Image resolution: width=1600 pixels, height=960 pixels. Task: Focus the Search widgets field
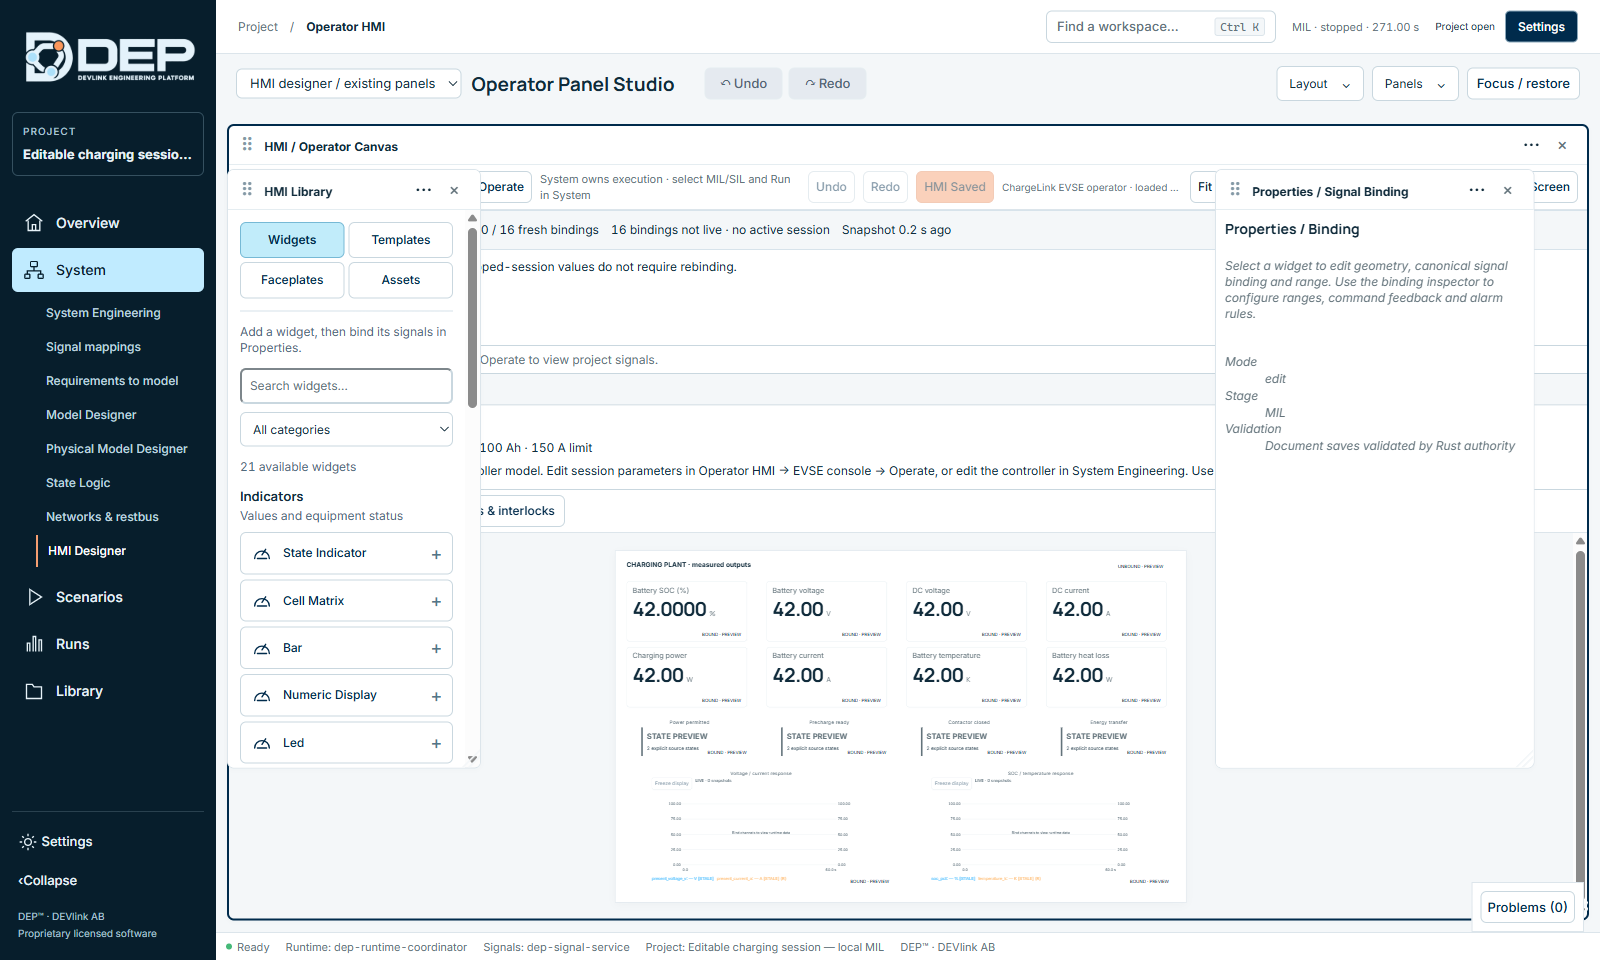click(x=346, y=386)
